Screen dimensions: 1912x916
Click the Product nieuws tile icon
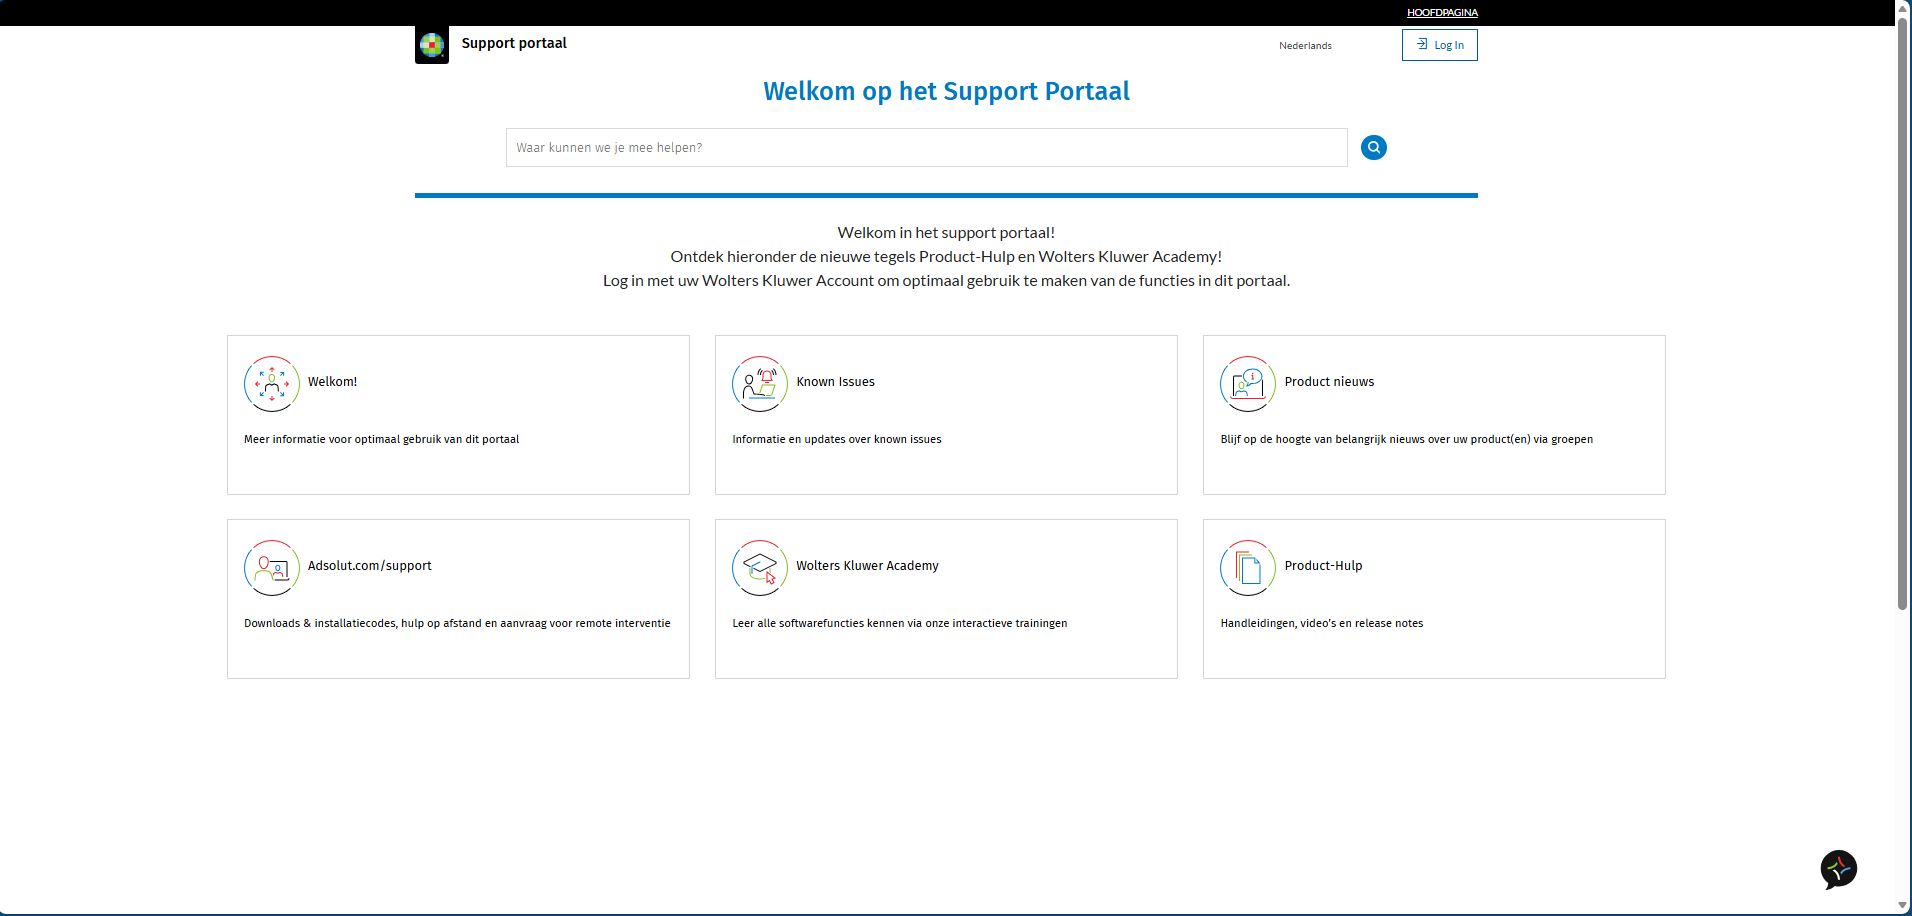1248,384
